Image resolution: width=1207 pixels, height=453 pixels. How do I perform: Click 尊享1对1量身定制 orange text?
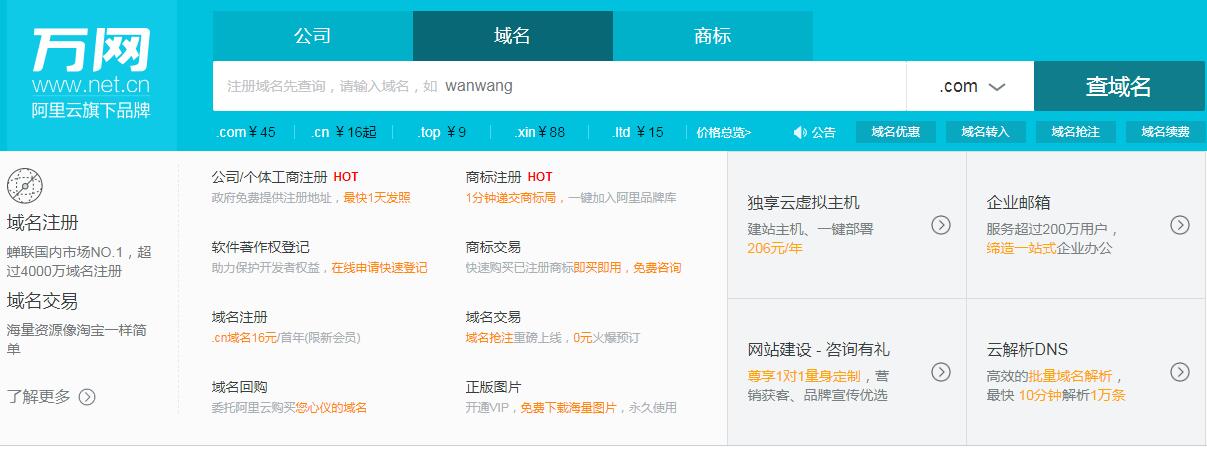pos(804,376)
